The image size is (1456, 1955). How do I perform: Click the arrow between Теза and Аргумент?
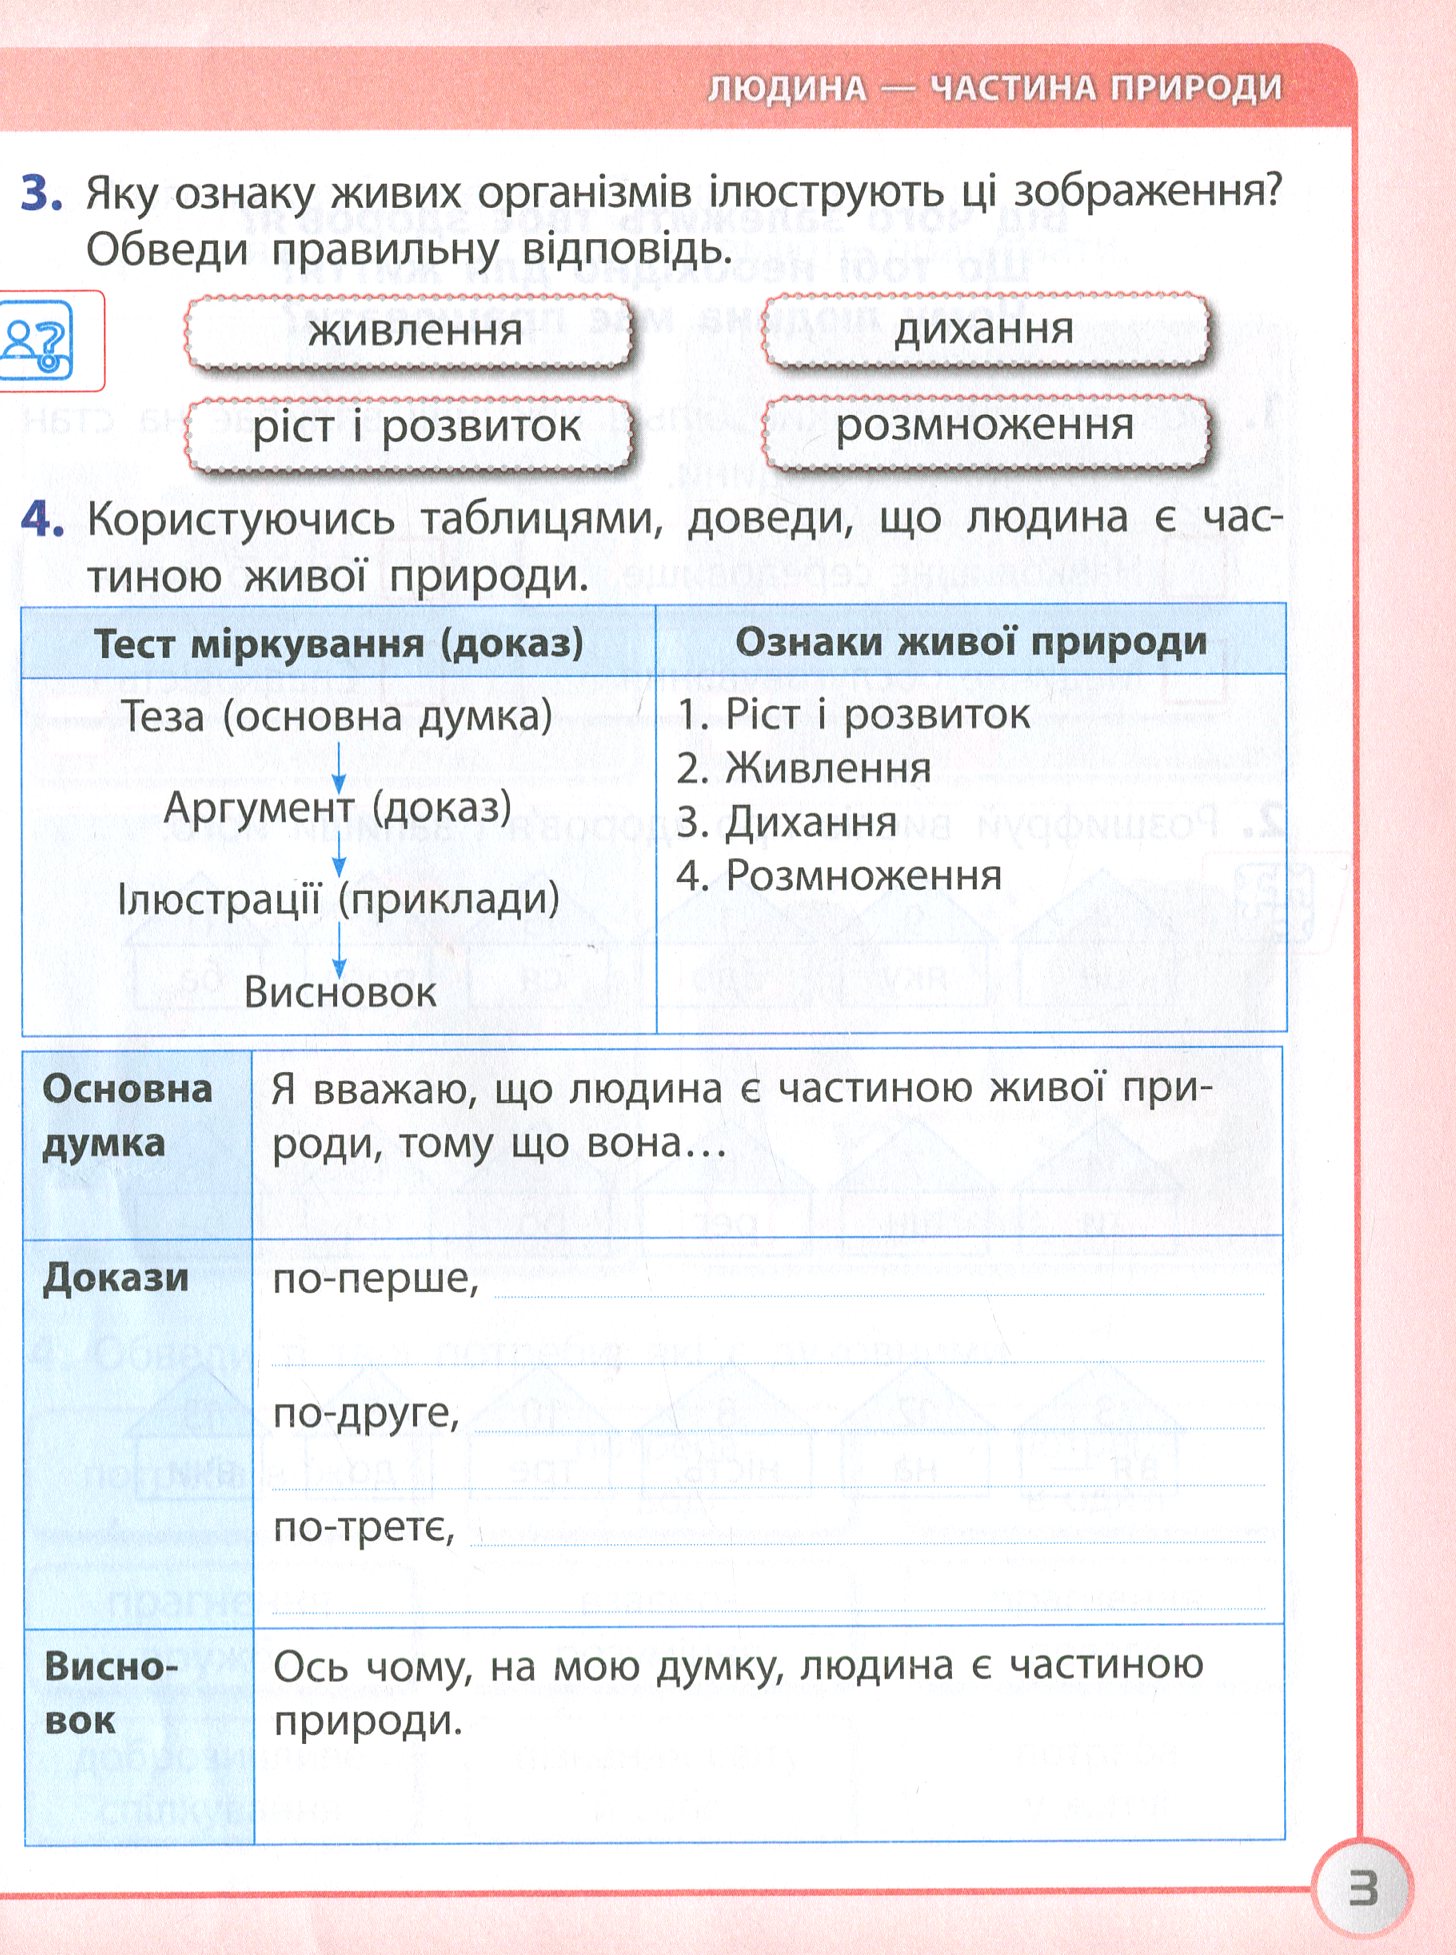(339, 768)
